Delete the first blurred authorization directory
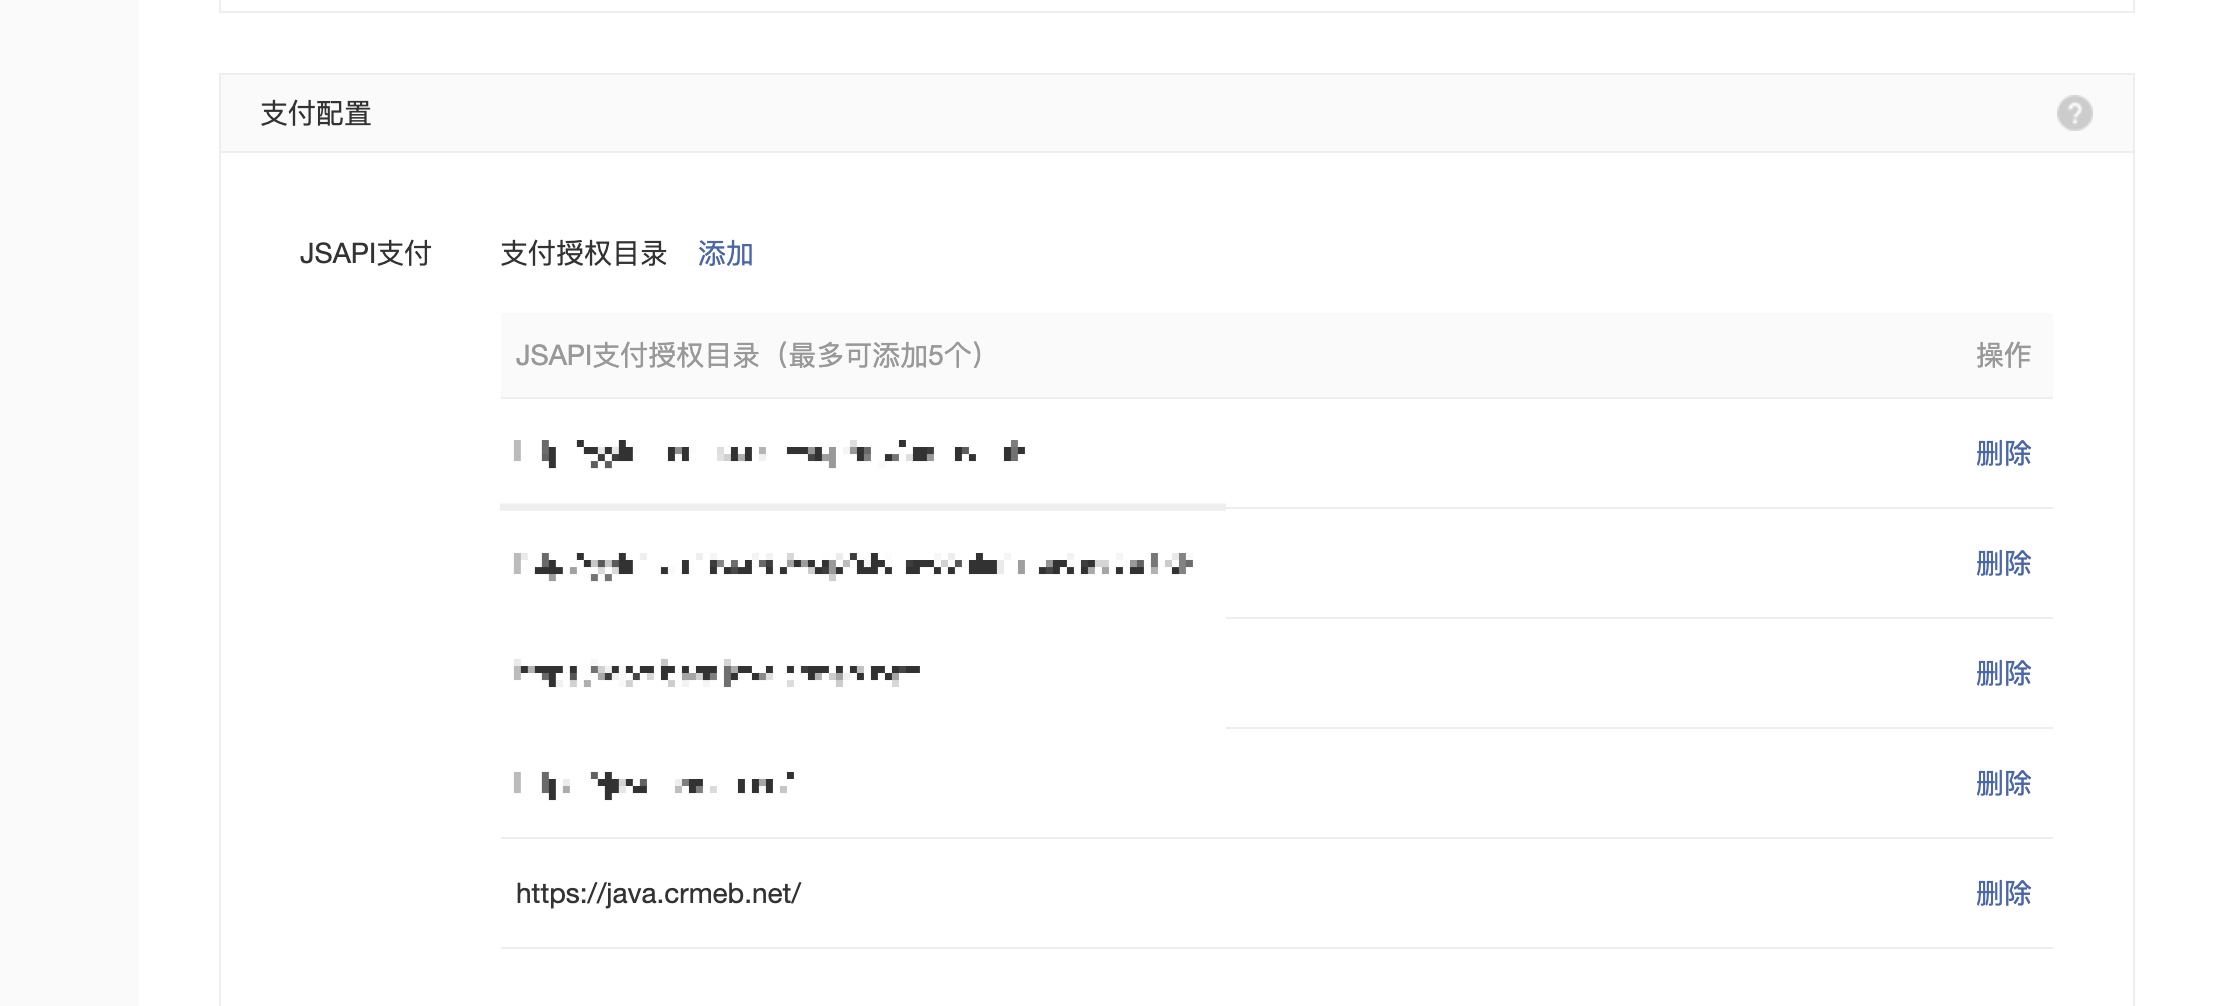 tap(2003, 453)
